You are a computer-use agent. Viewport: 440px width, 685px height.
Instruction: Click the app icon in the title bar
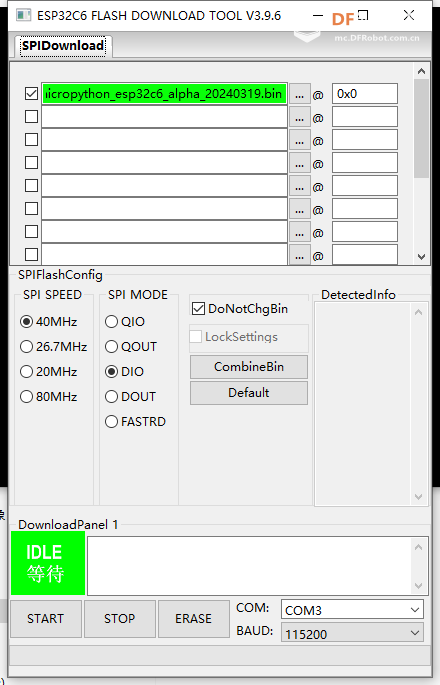pyautogui.click(x=23, y=15)
